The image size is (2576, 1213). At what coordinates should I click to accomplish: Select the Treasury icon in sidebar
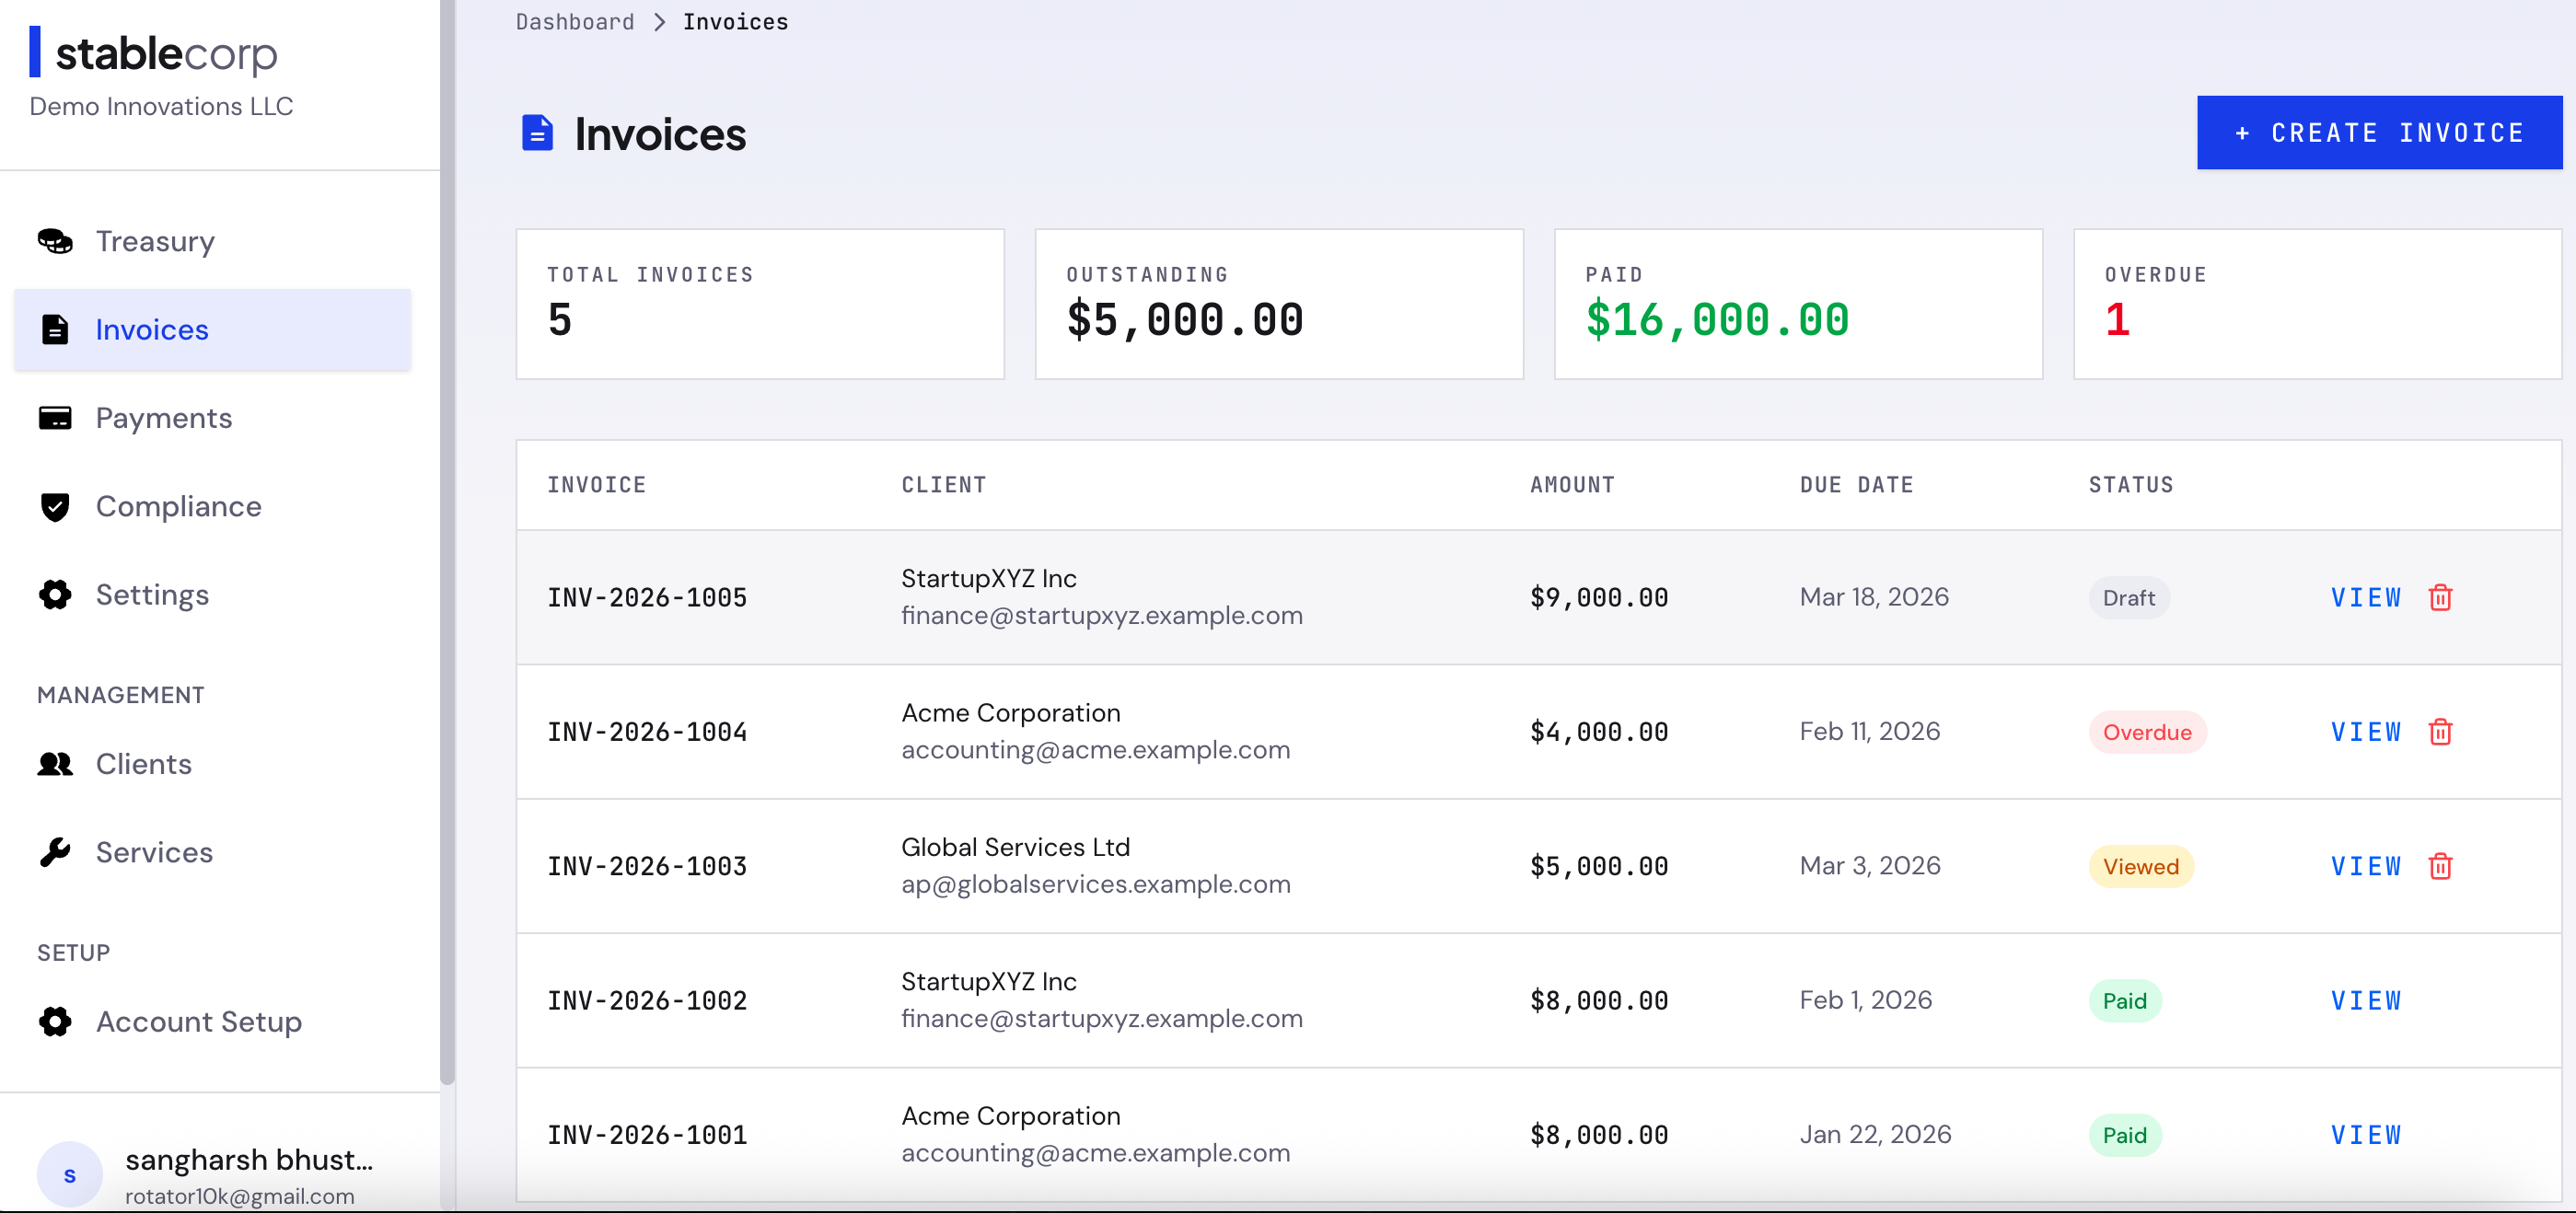(55, 241)
